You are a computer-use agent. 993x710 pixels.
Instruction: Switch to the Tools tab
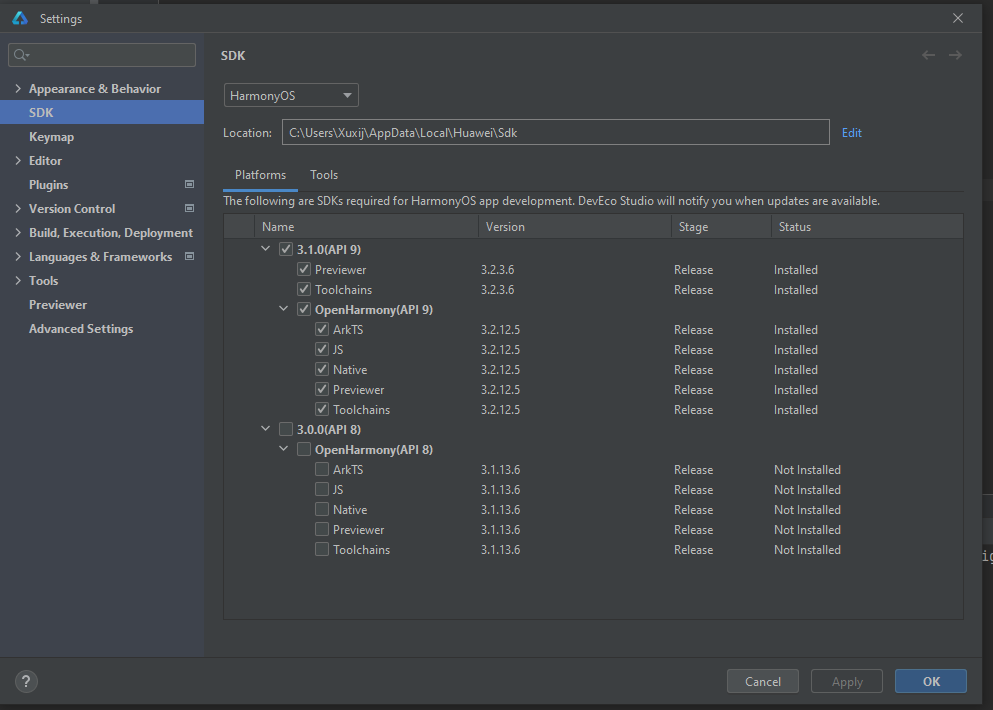coord(324,175)
